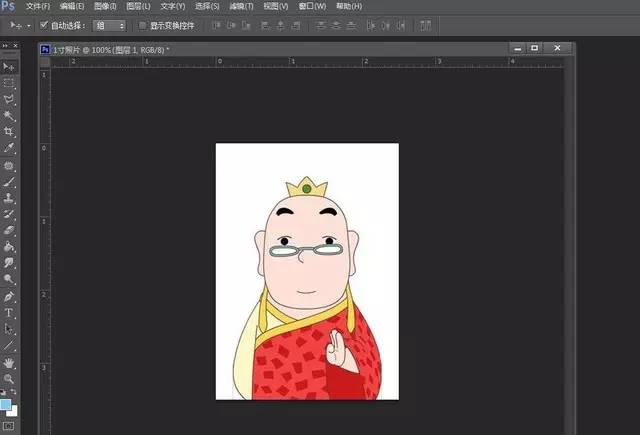Click align horizontal centers icon
Screen dimensions: 640x435
pos(280,26)
